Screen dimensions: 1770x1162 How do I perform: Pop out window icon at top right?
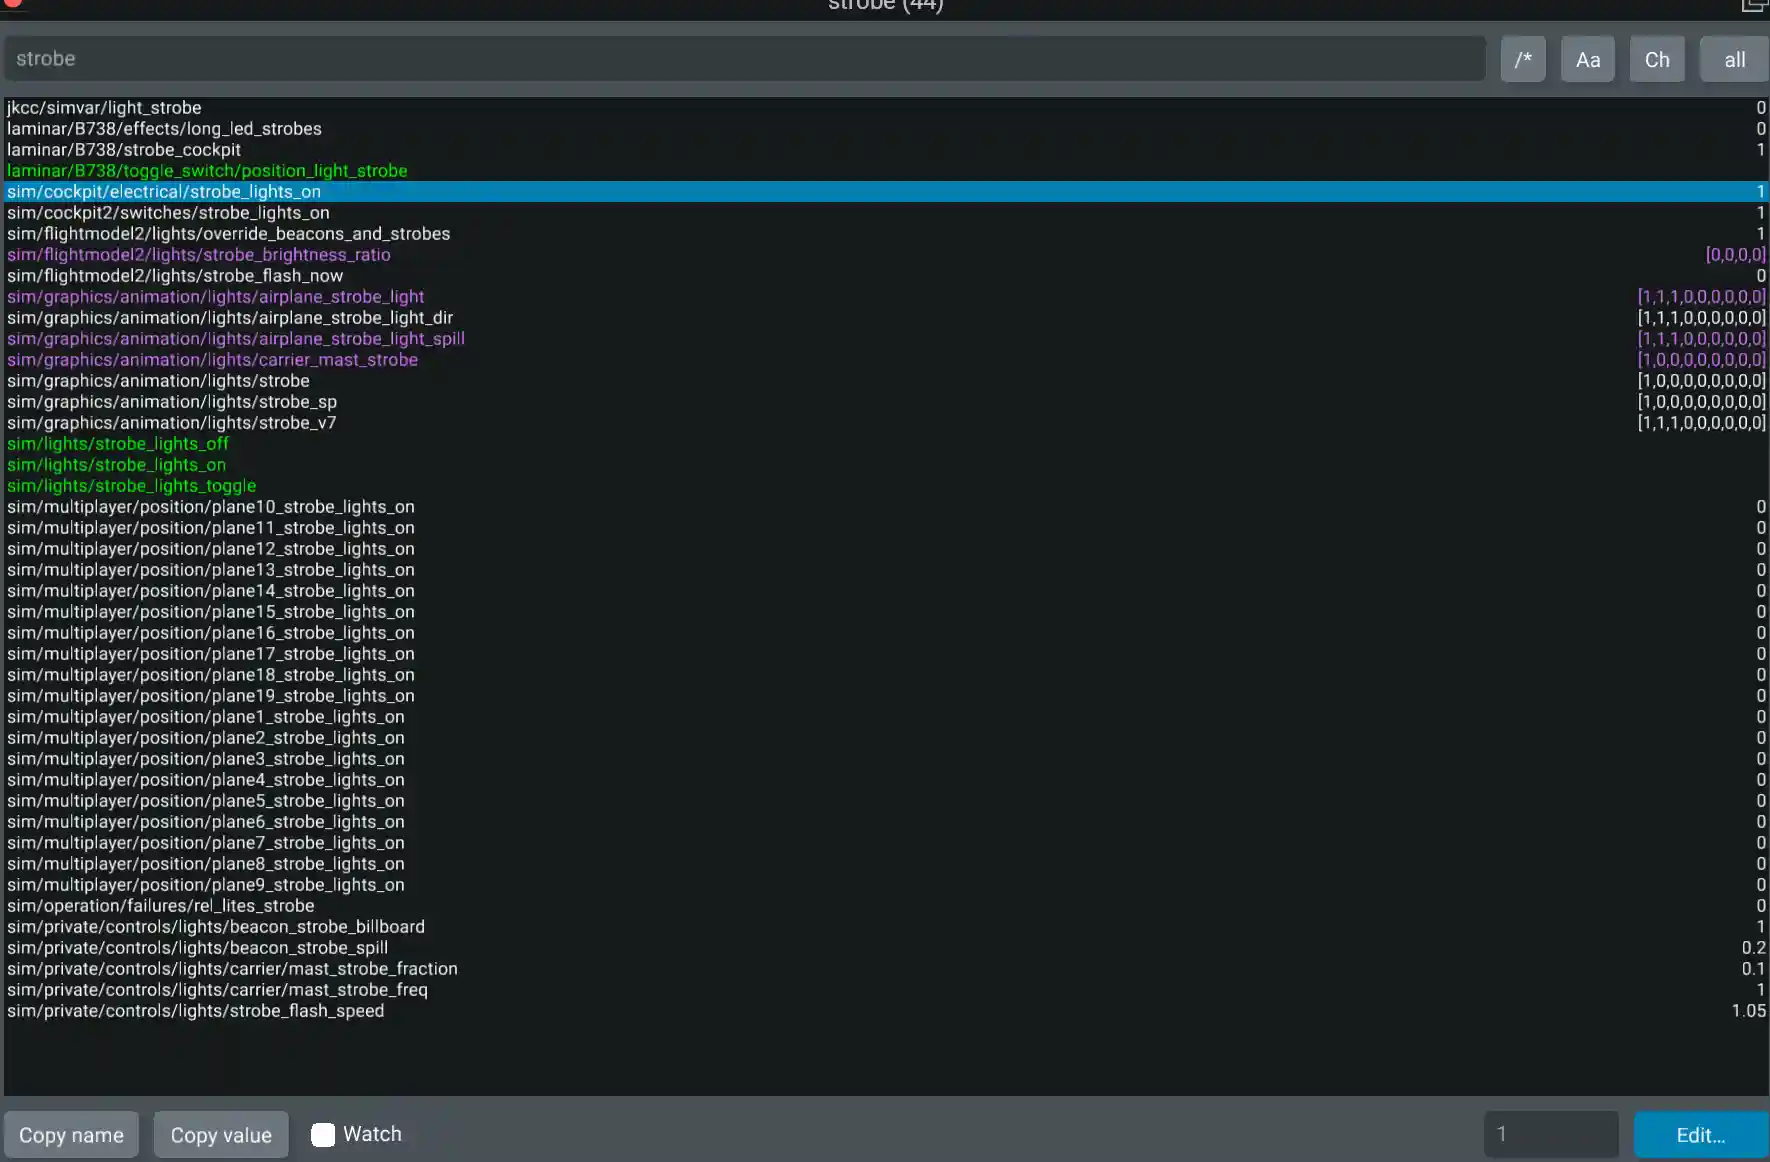tap(1755, 5)
